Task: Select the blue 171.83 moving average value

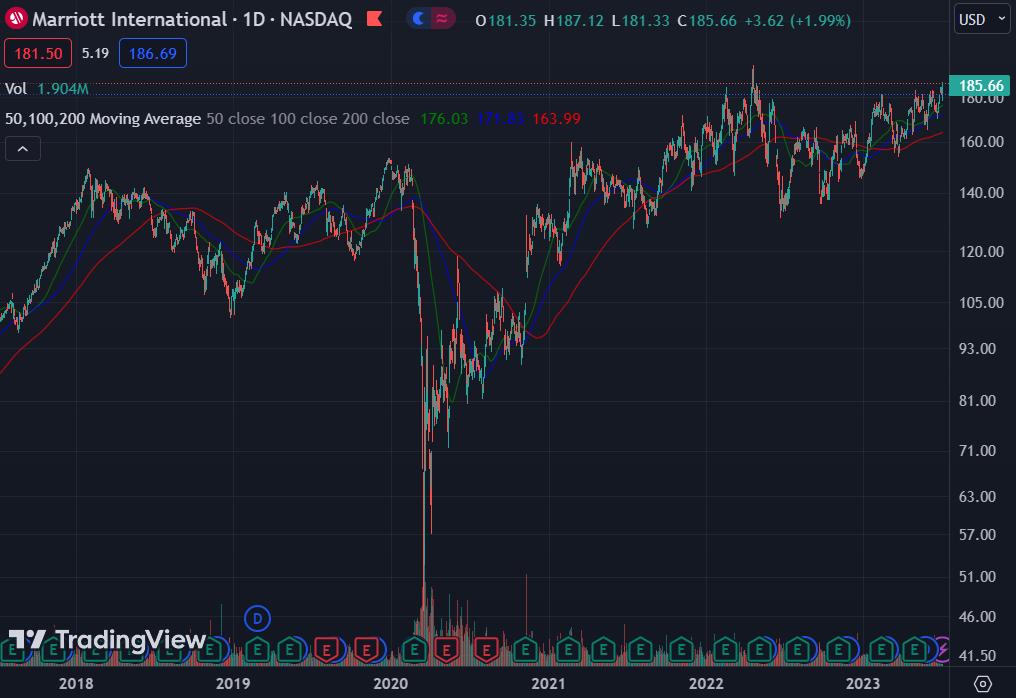Action: [x=500, y=119]
